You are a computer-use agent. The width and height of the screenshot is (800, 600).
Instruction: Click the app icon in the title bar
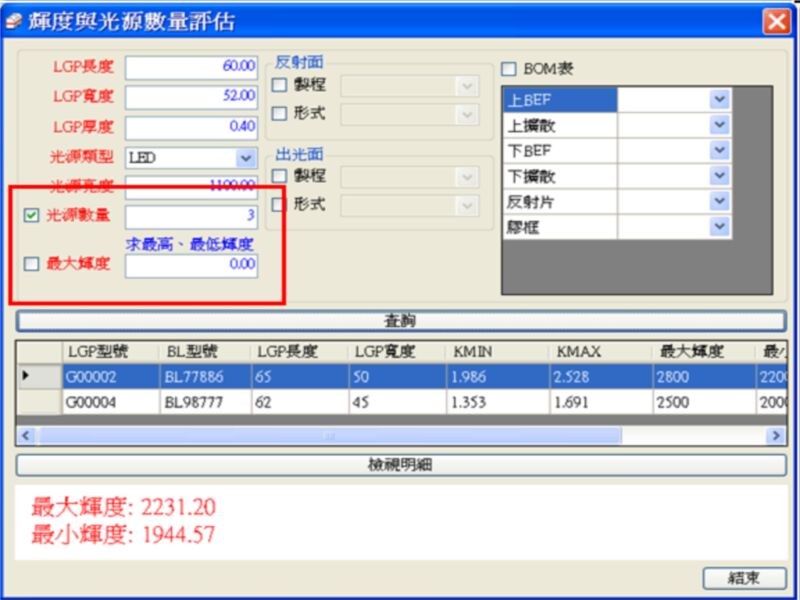coord(12,21)
